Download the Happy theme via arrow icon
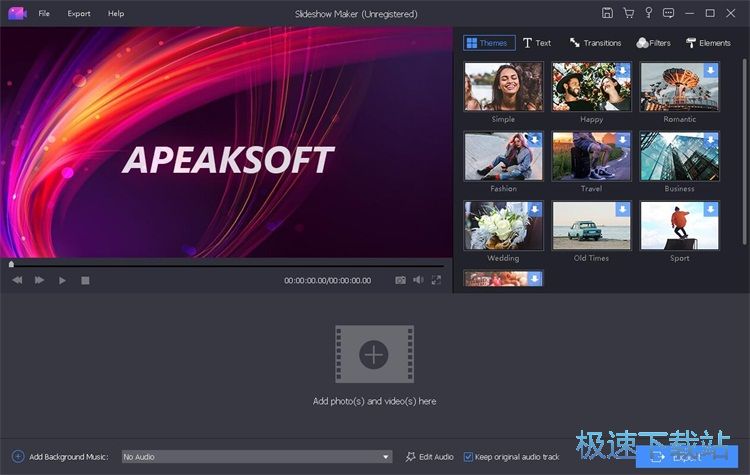750x475 pixels. pyautogui.click(x=623, y=70)
